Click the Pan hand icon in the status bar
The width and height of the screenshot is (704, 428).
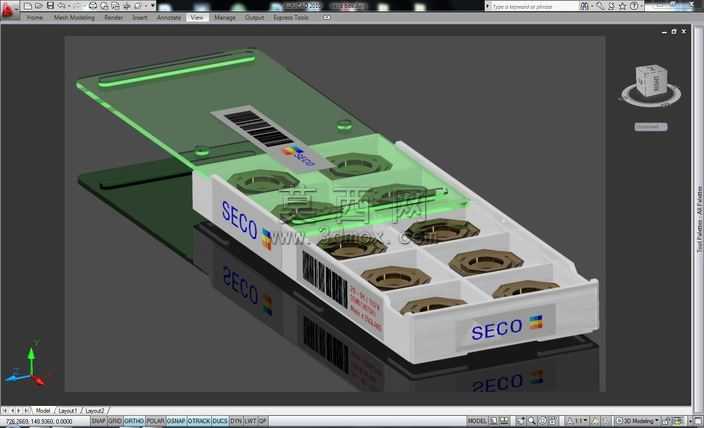click(520, 421)
